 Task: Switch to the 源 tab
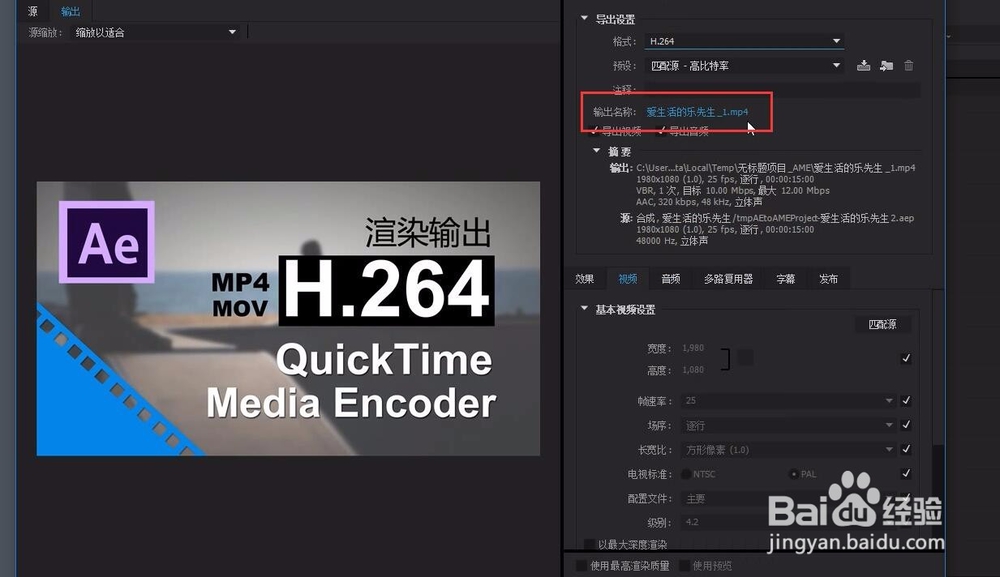(33, 11)
